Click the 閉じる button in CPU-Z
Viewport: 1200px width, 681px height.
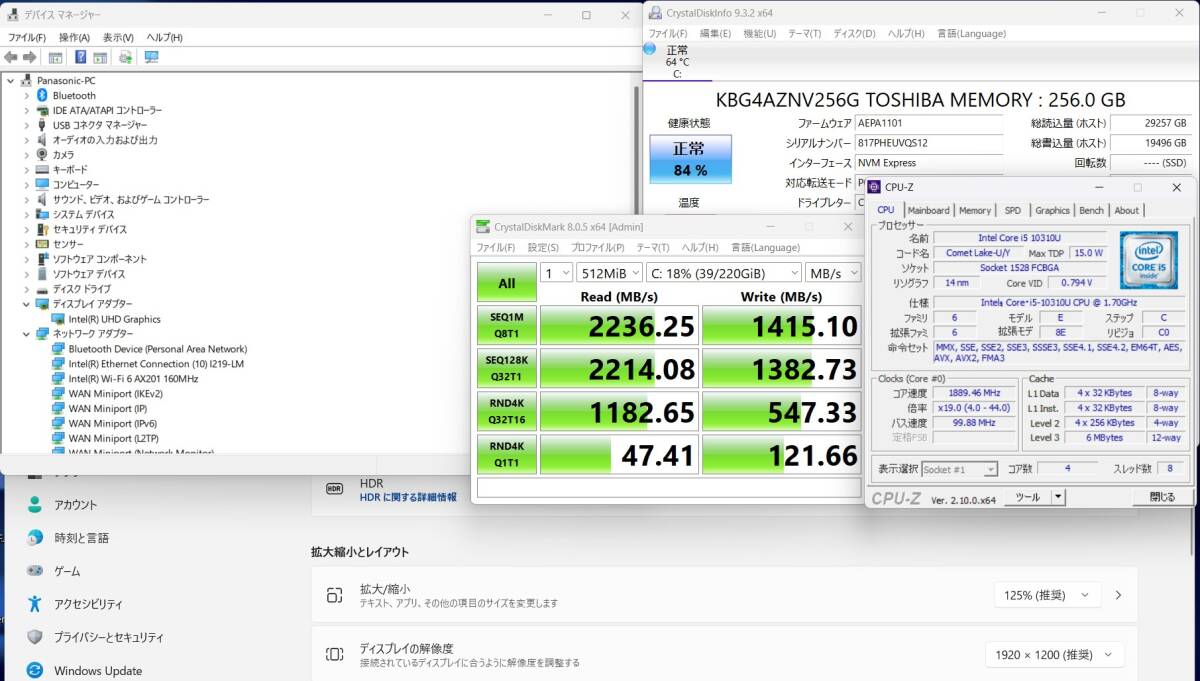[x=1162, y=497]
